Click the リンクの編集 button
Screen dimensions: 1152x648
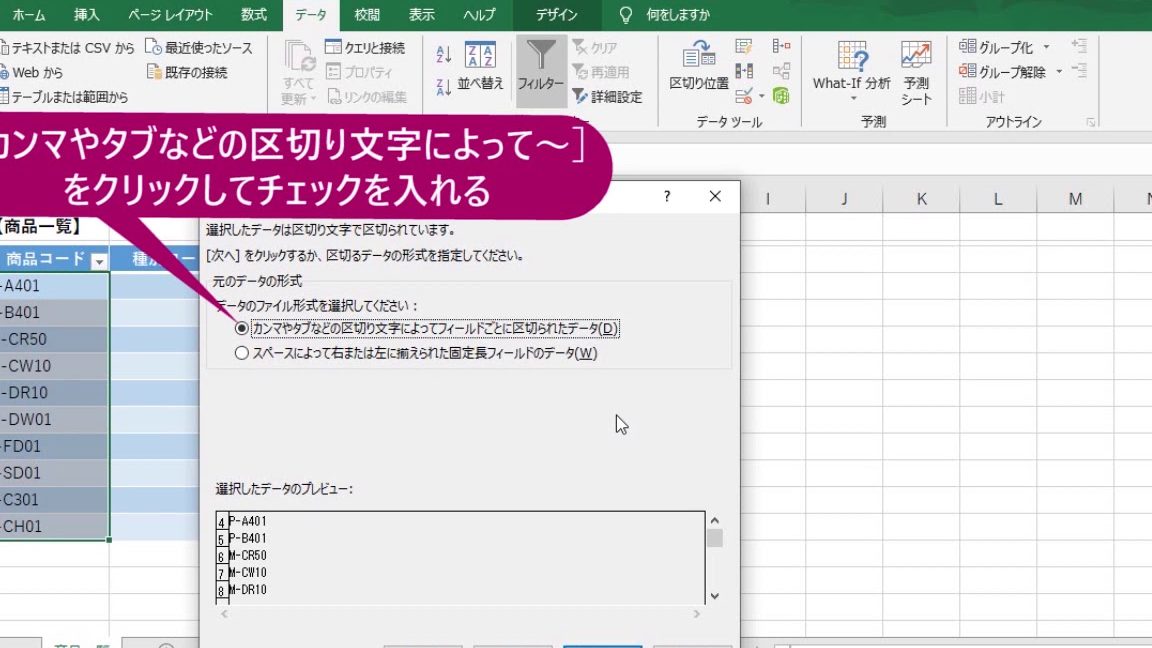coord(367,96)
